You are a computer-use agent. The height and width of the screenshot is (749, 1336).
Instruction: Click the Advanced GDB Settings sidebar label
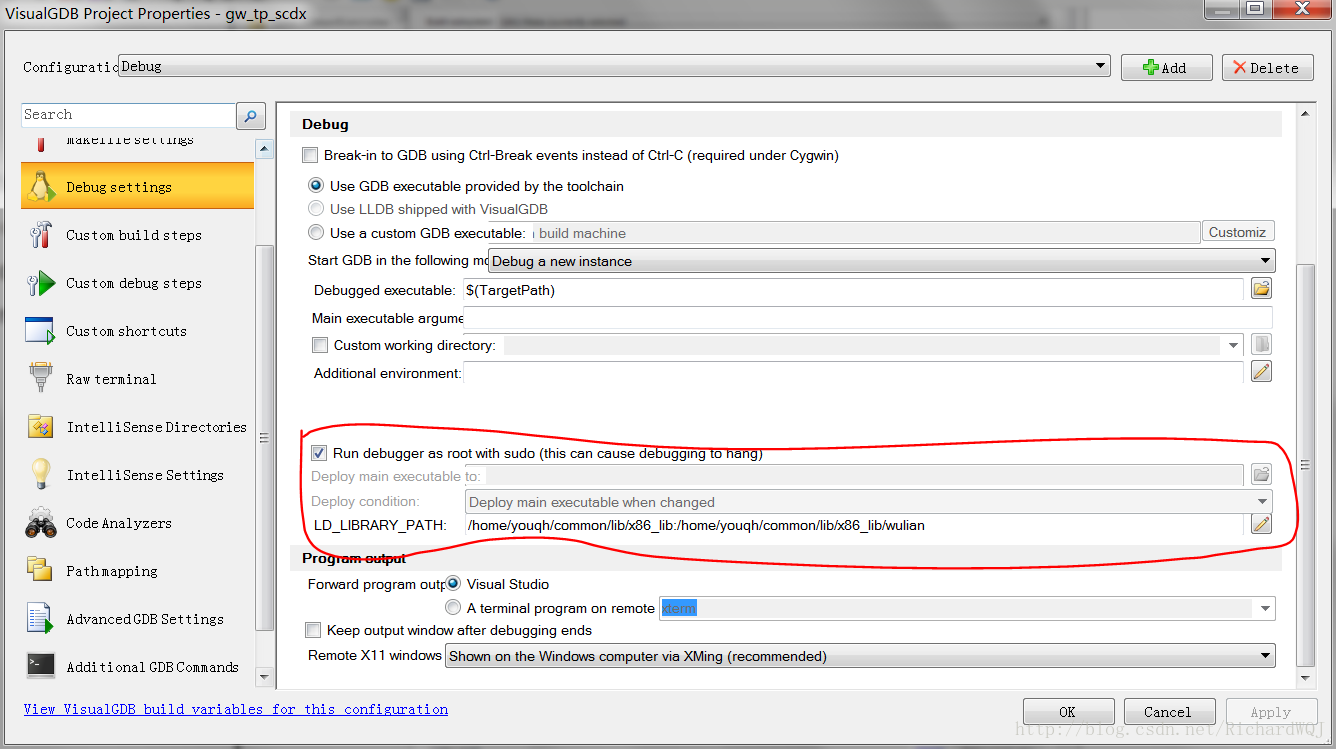(145, 619)
